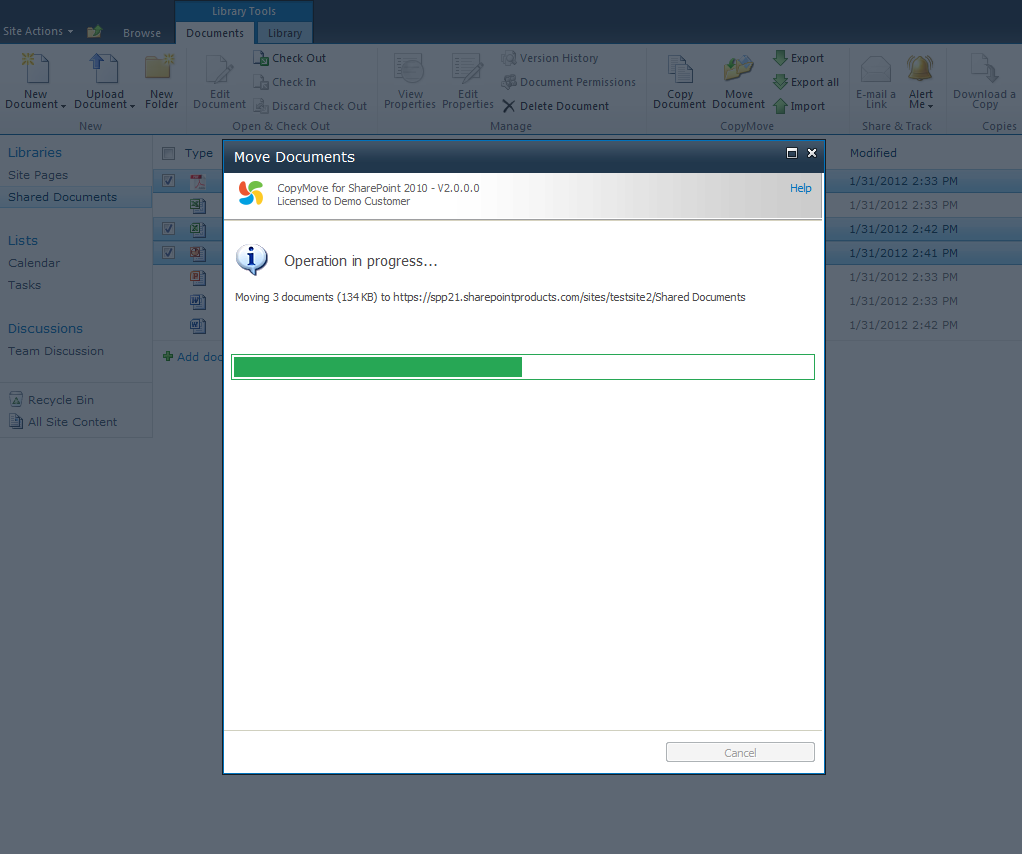Screen dimensions: 1022x854
Task: Click the Import green arrow
Action: (780, 106)
